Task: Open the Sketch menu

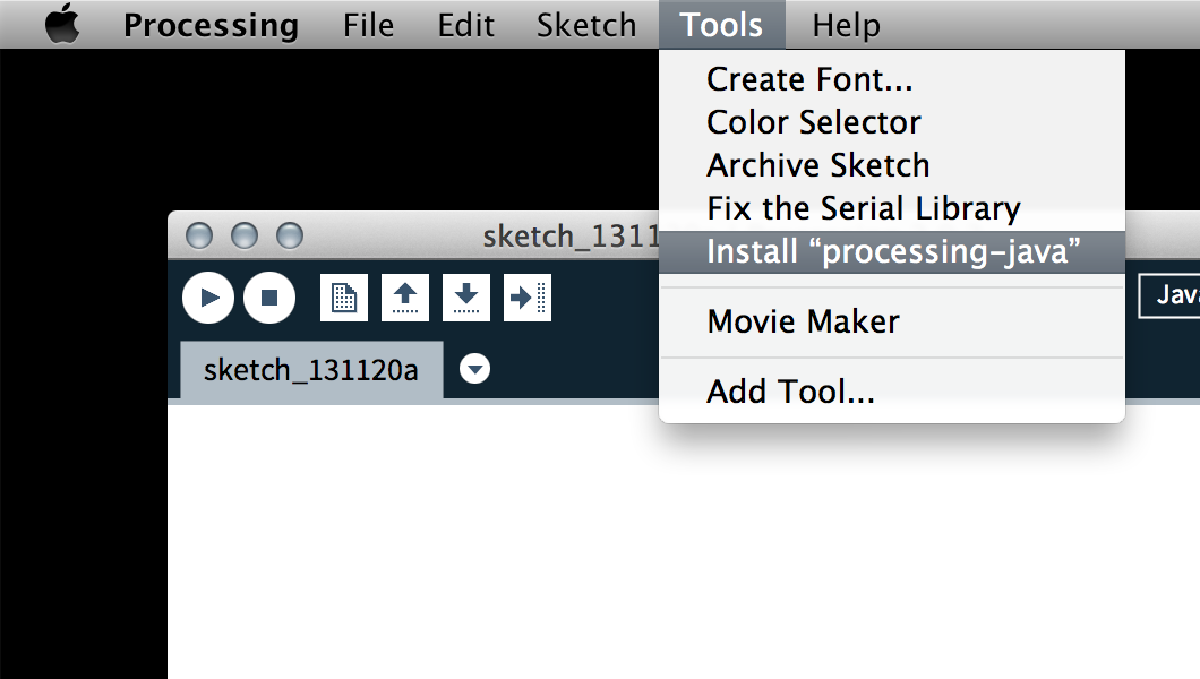Action: (586, 25)
